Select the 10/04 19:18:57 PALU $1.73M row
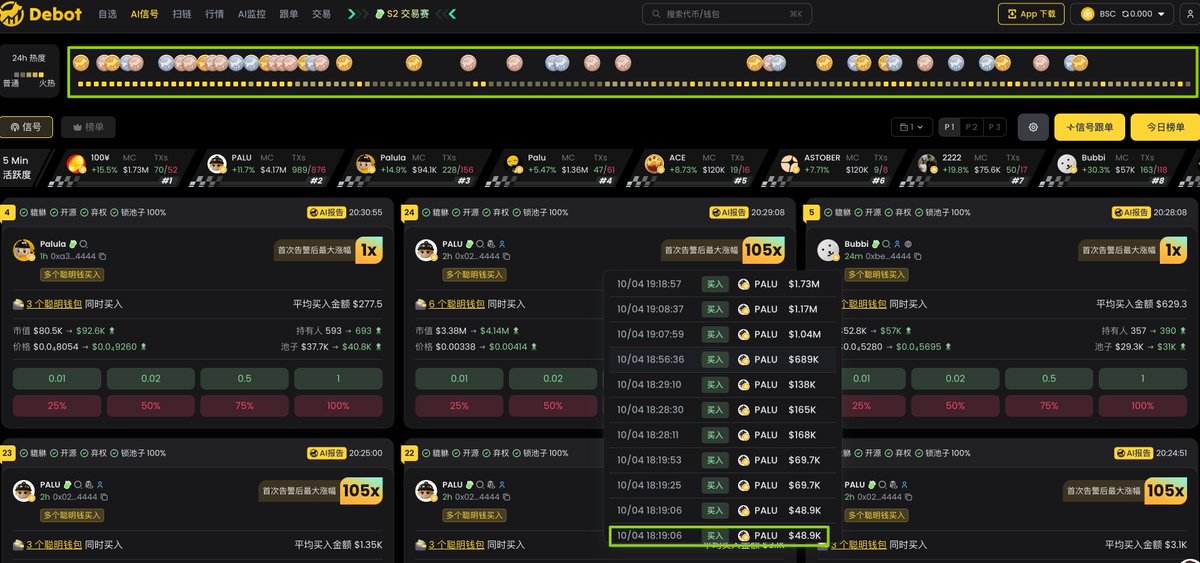 click(x=720, y=284)
